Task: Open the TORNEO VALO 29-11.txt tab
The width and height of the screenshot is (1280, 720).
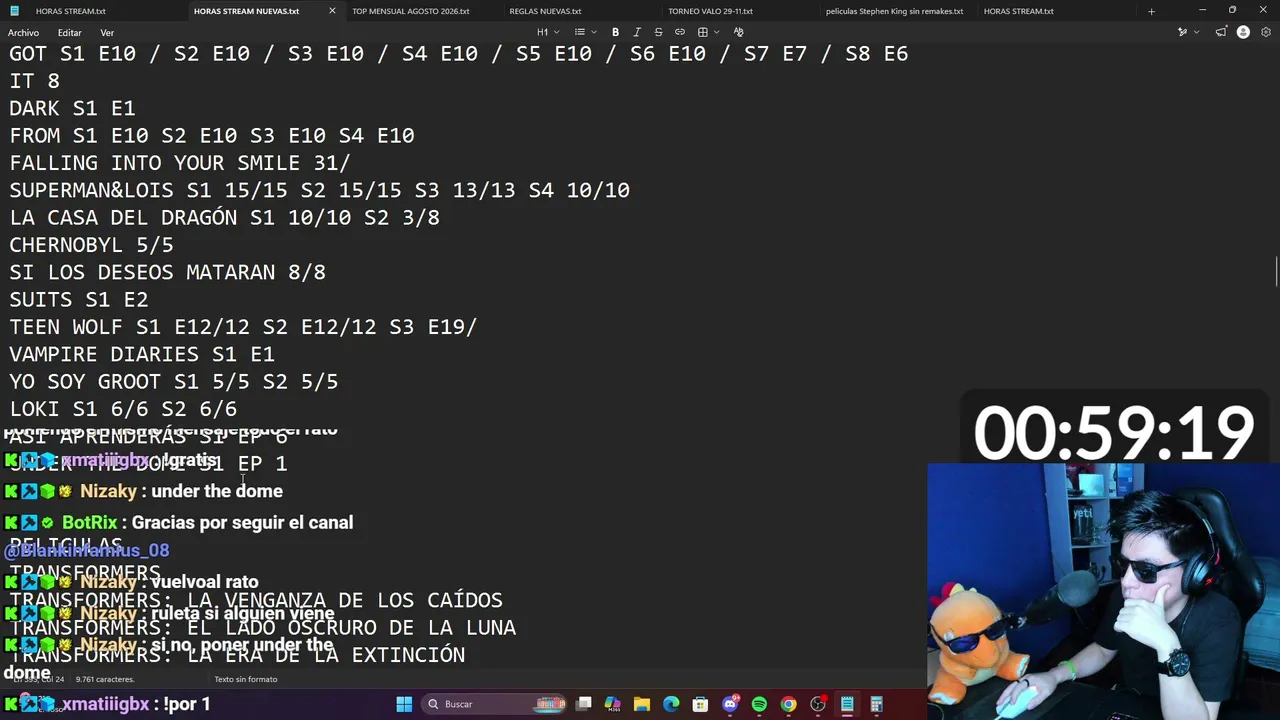Action: 710,11
